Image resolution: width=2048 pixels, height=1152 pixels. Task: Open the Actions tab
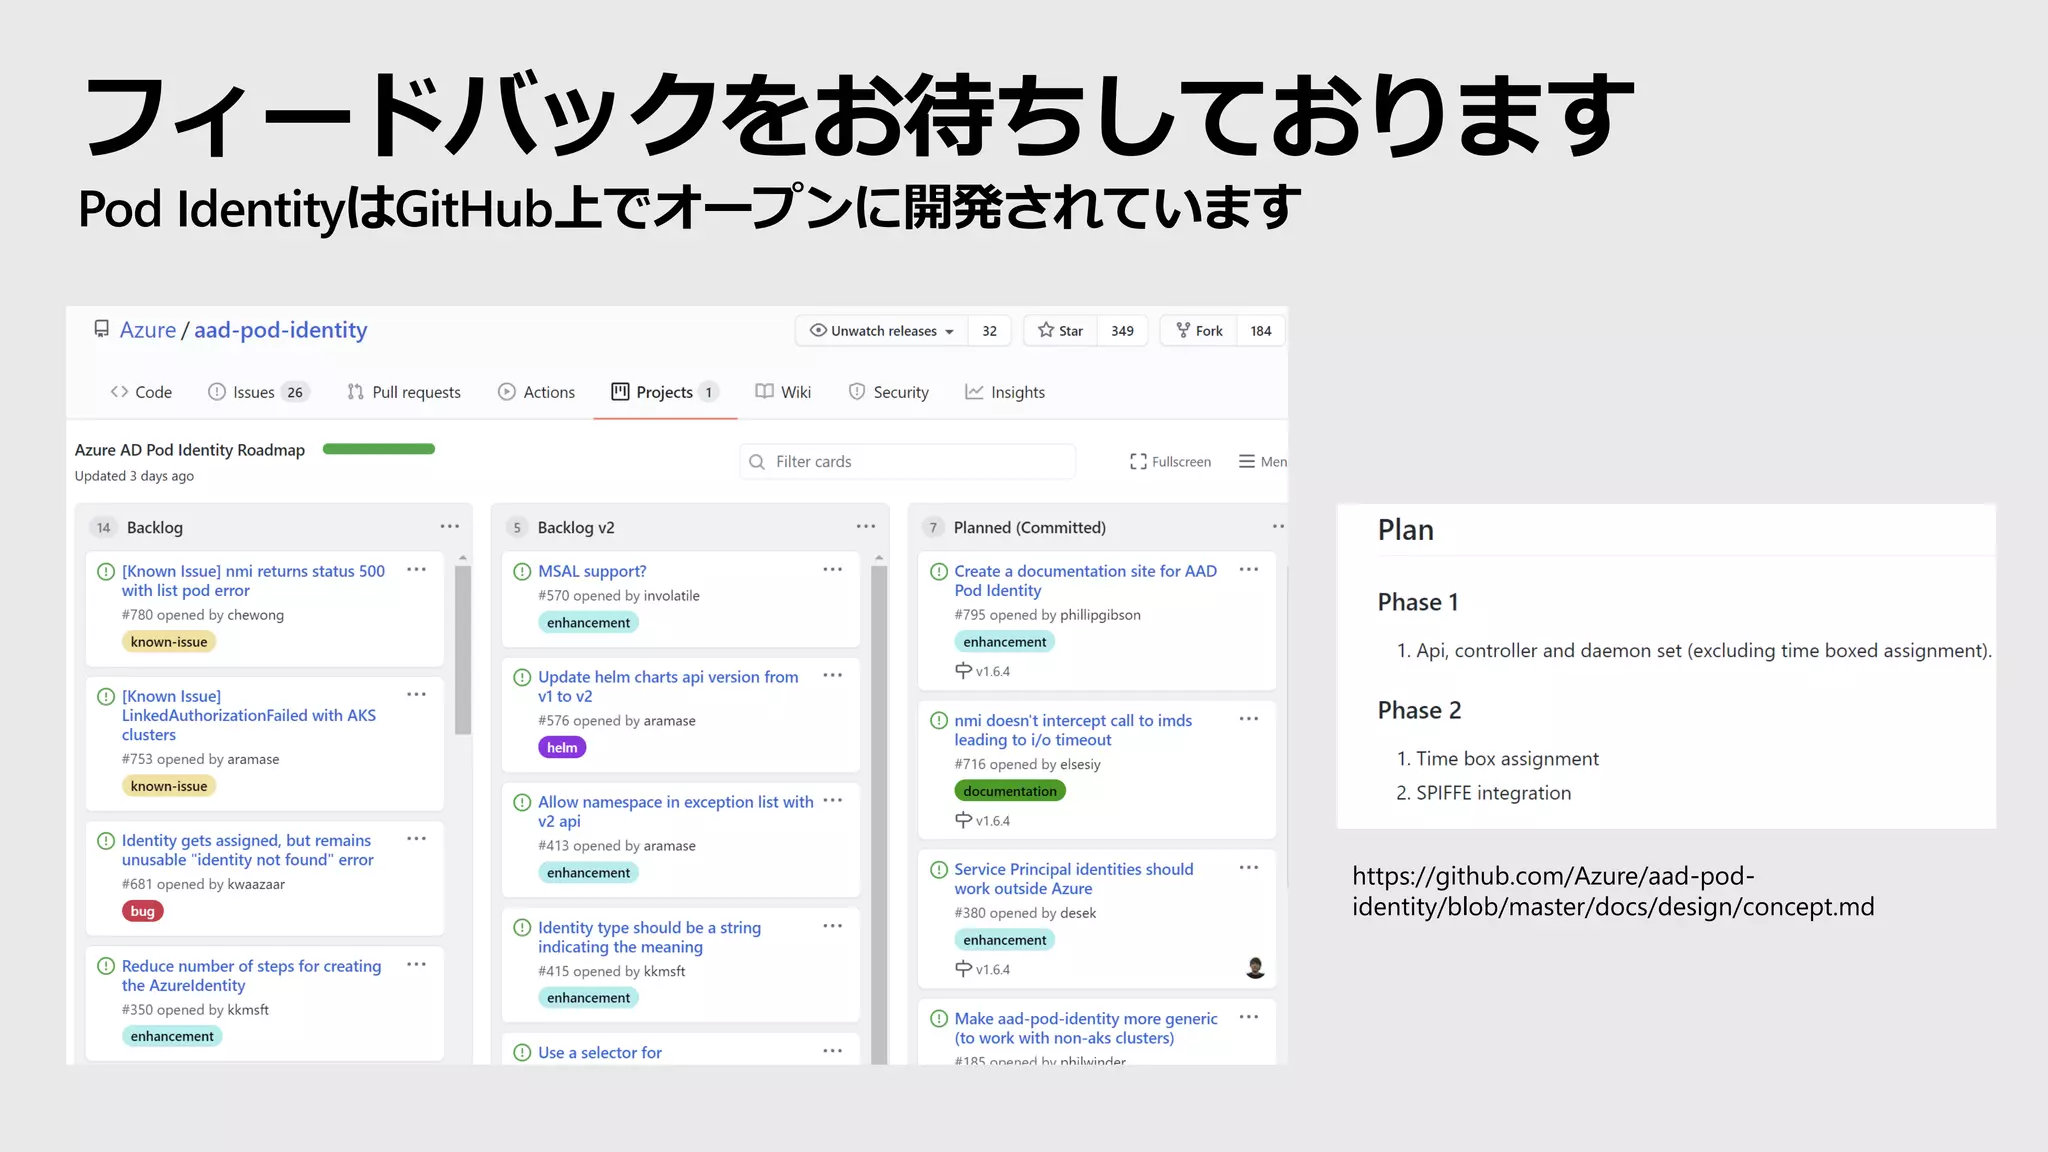point(537,392)
